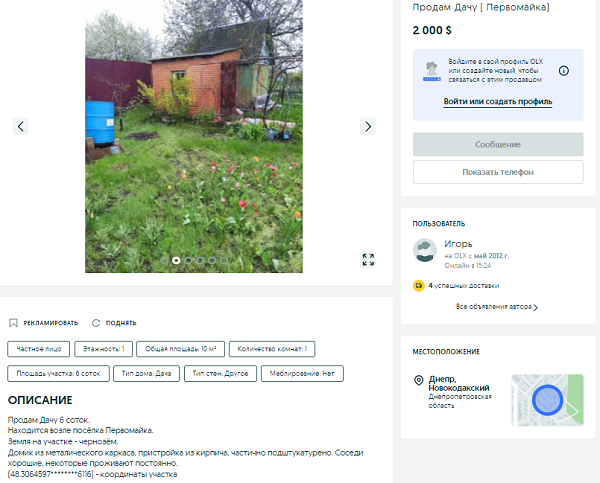
Task: Select the last photo gallery dot
Action: (224, 260)
